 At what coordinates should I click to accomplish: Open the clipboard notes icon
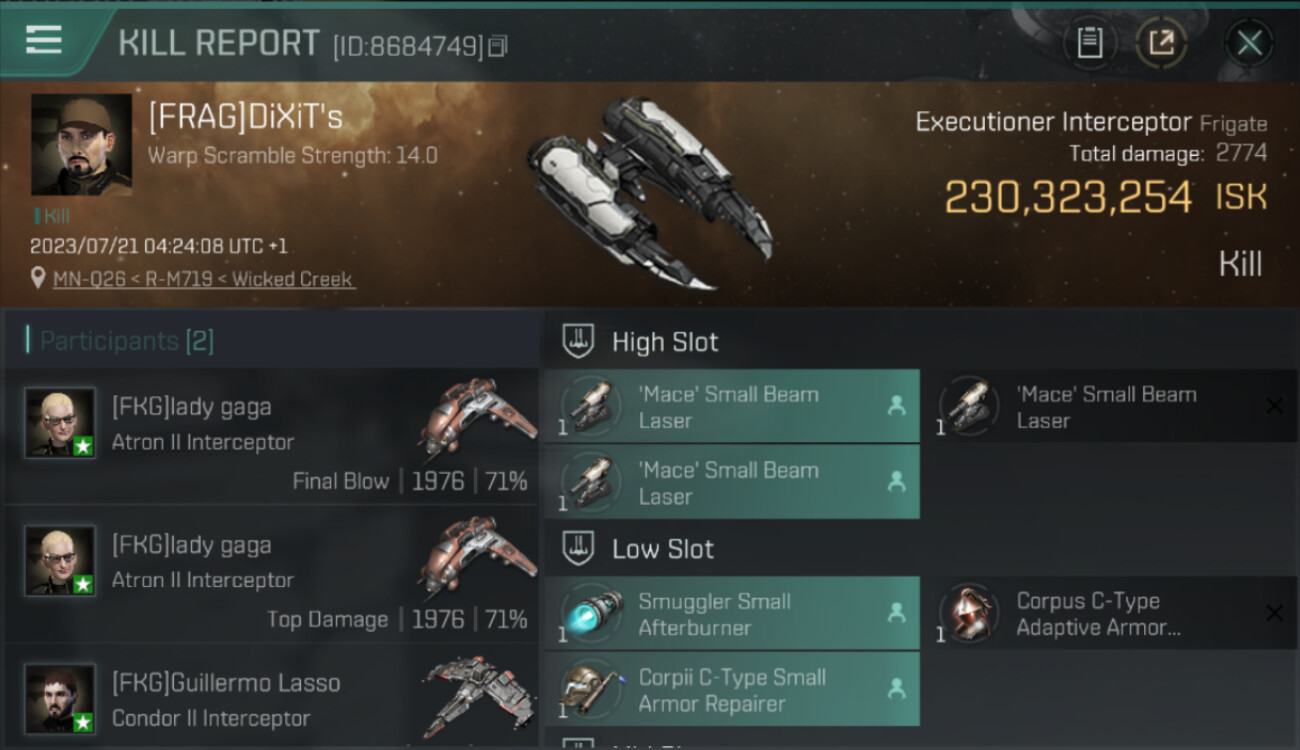point(1089,43)
